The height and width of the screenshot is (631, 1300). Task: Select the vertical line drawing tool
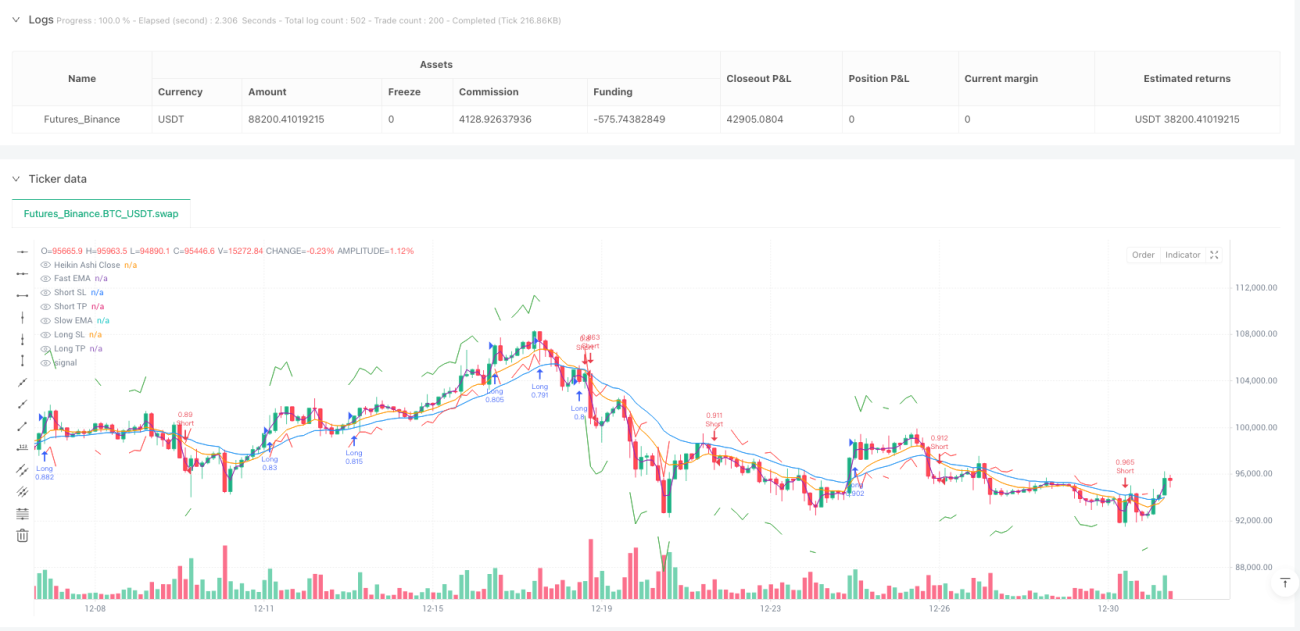point(22,317)
